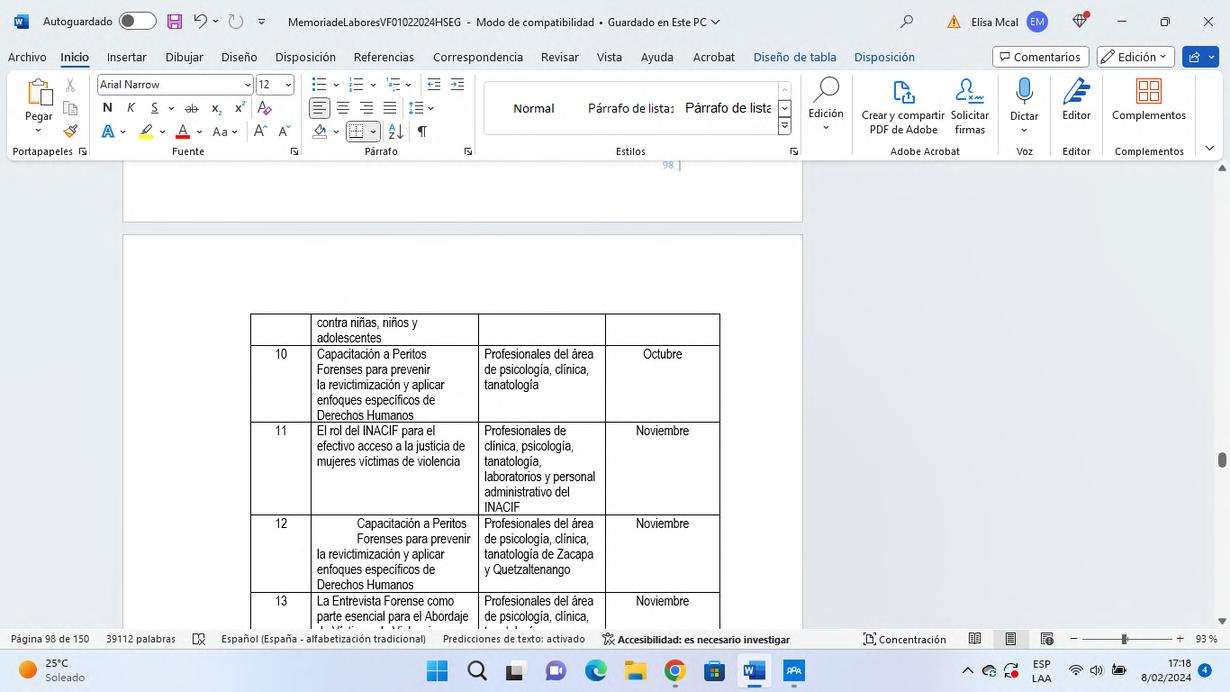Toggle strikethrough formatting
This screenshot has height=692, width=1230.
pyautogui.click(x=191, y=108)
